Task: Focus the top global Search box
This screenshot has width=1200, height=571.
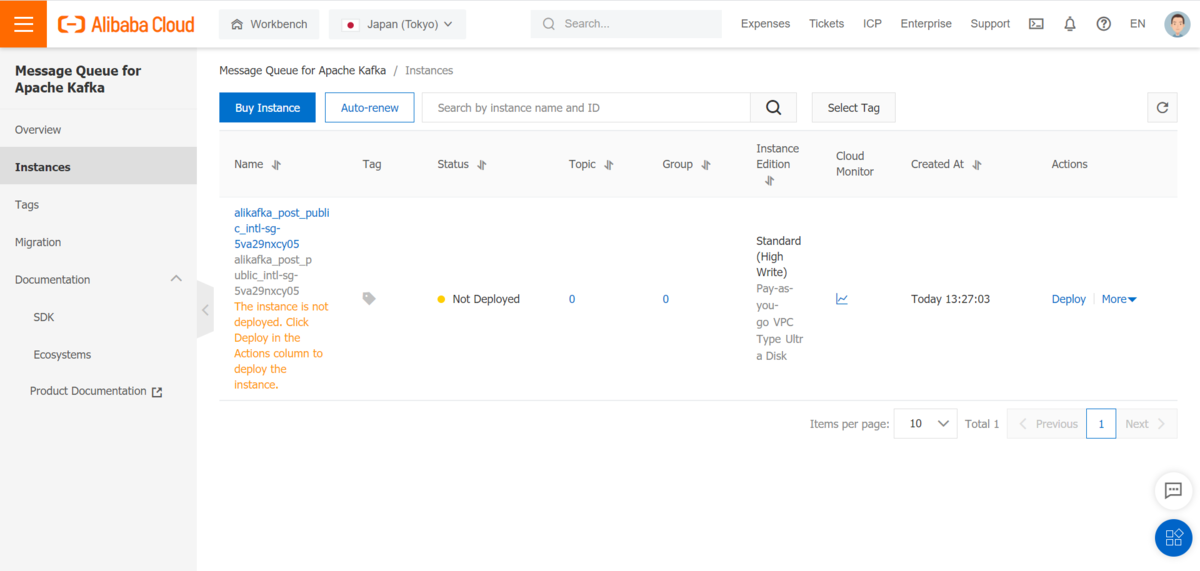Action: coord(626,24)
